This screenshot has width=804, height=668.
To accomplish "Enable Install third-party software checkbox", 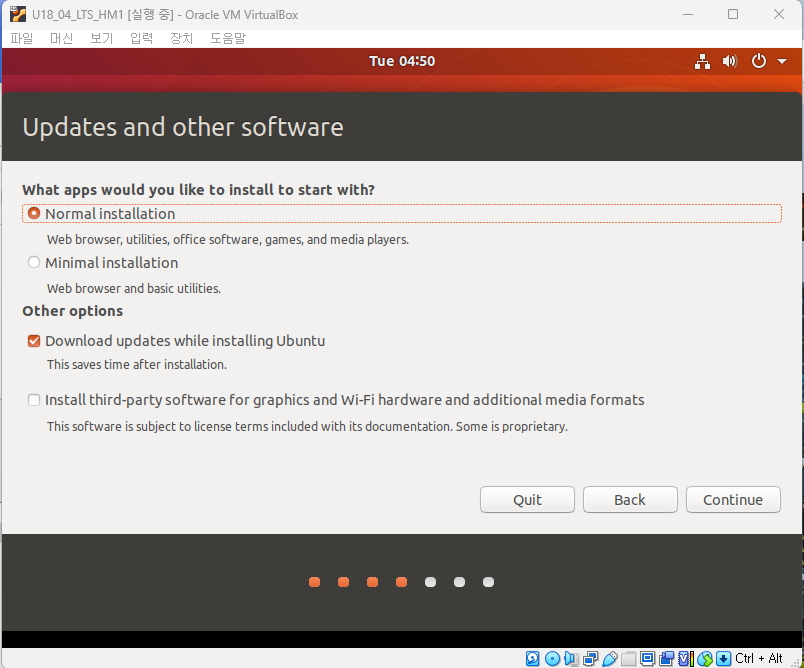I will click(x=34, y=400).
